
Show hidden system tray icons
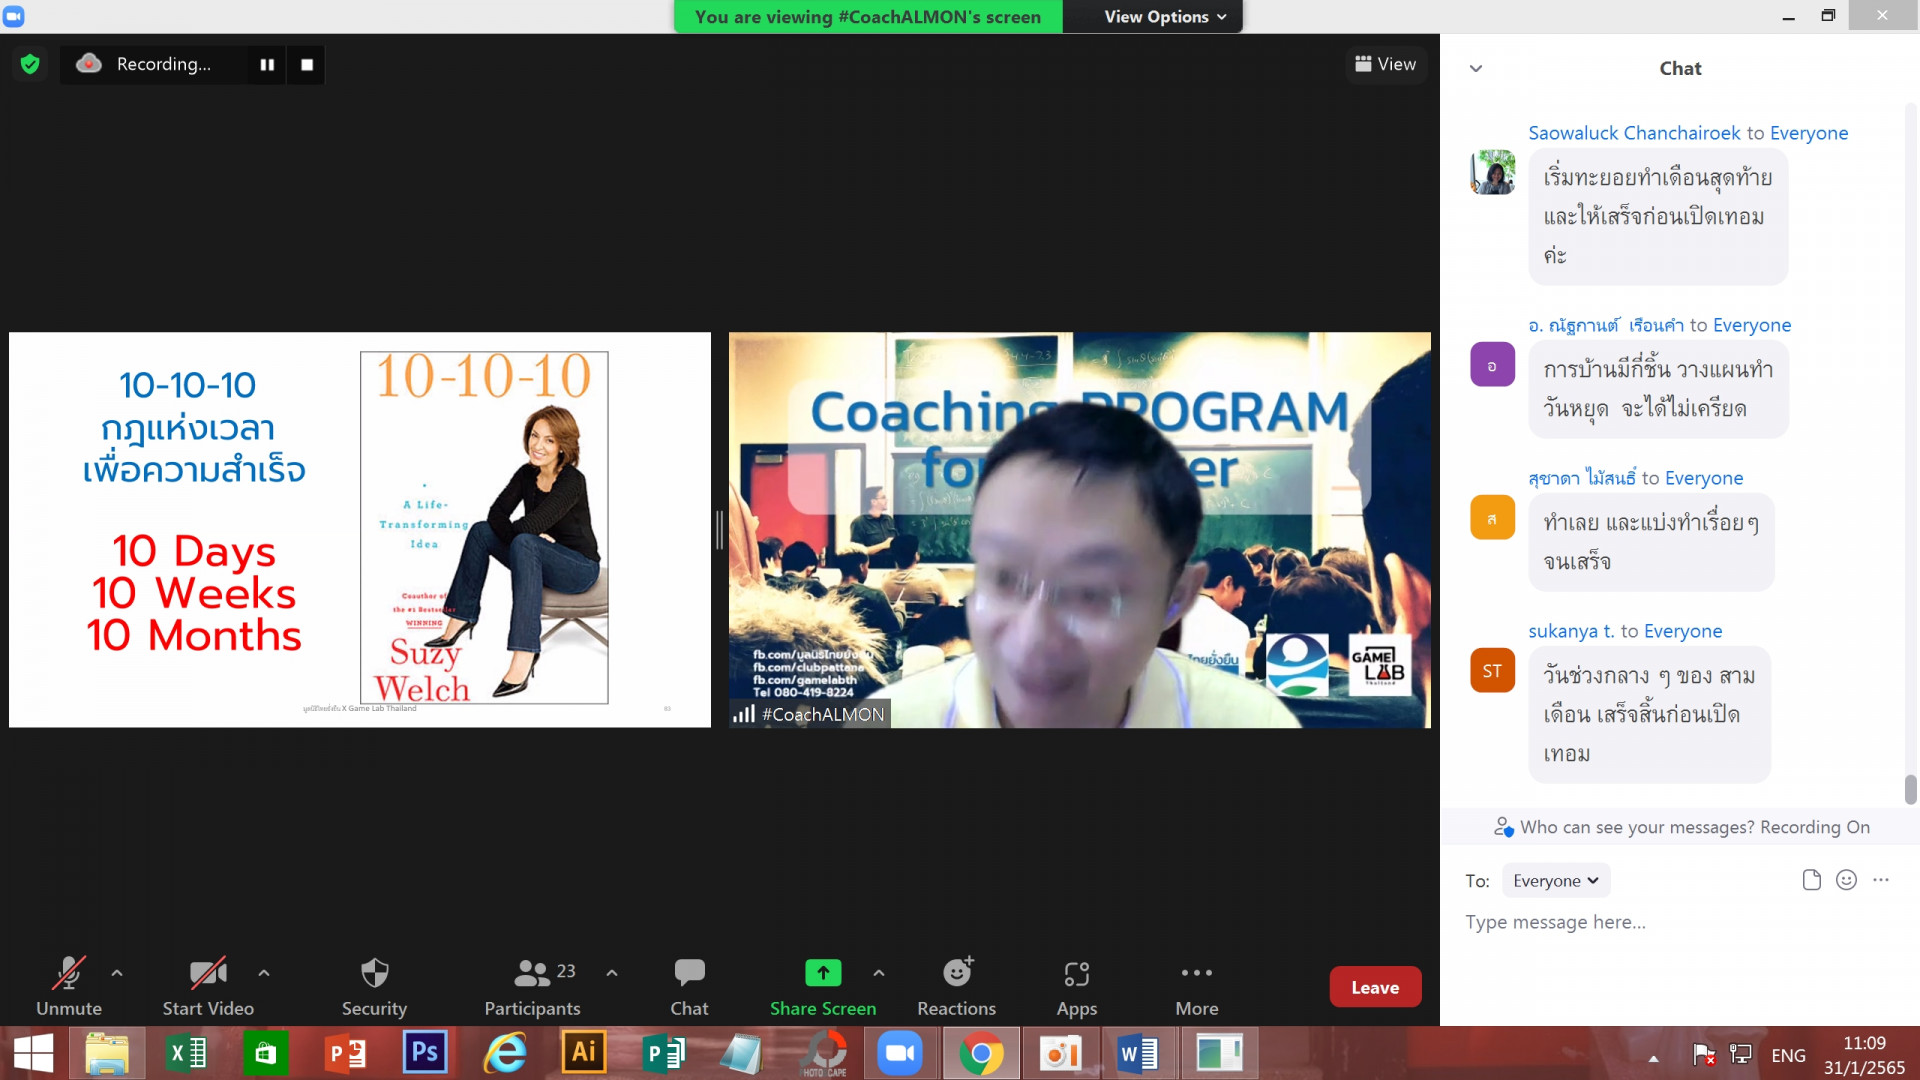point(1653,1058)
